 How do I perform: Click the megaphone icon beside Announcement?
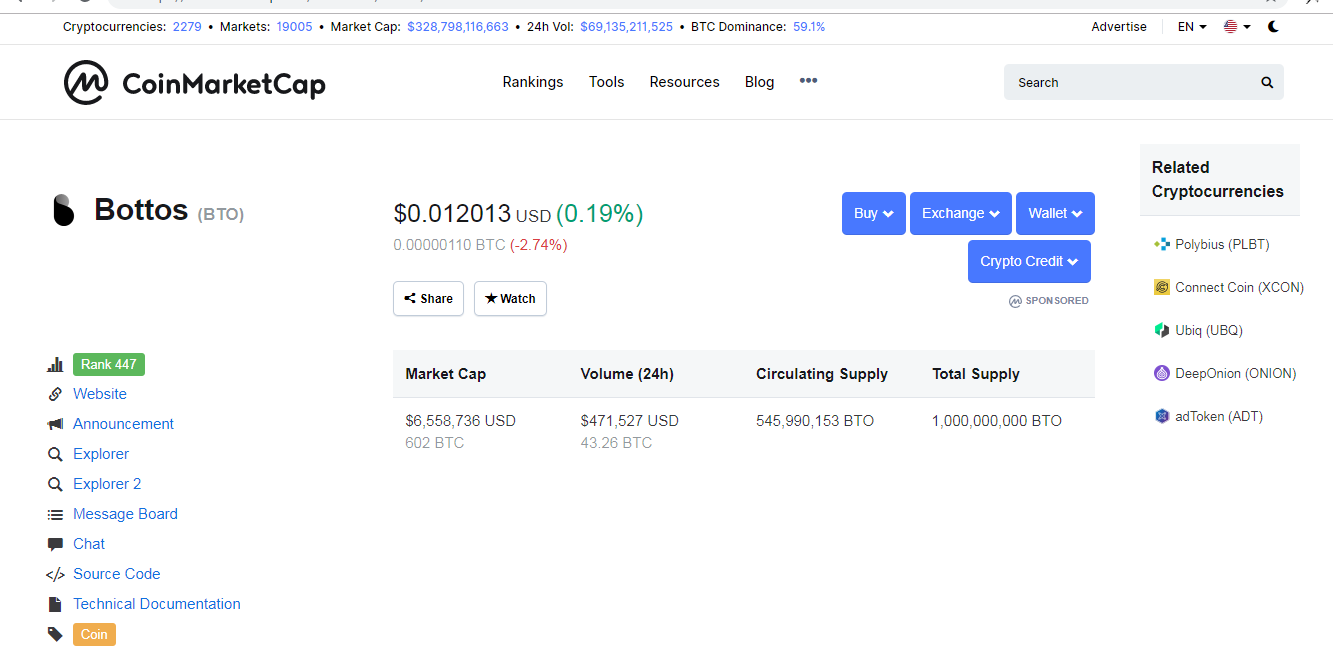click(x=55, y=424)
